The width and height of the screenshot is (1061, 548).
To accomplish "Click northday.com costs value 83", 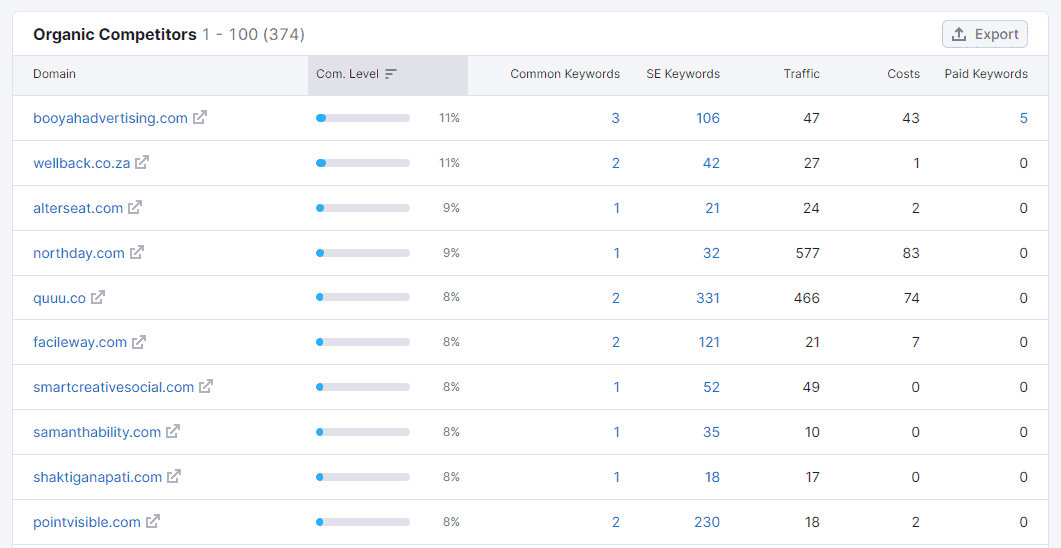I will (x=911, y=253).
